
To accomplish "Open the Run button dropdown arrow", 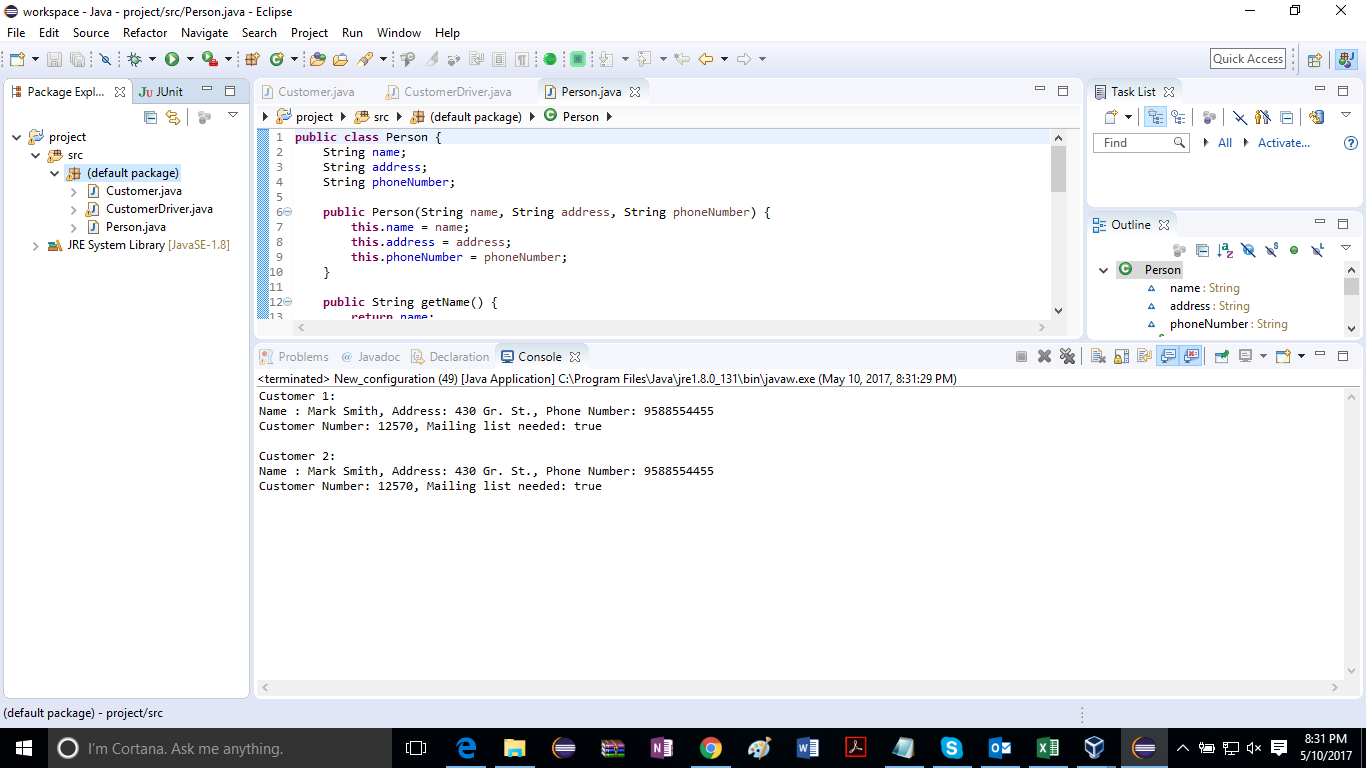I will click(190, 58).
